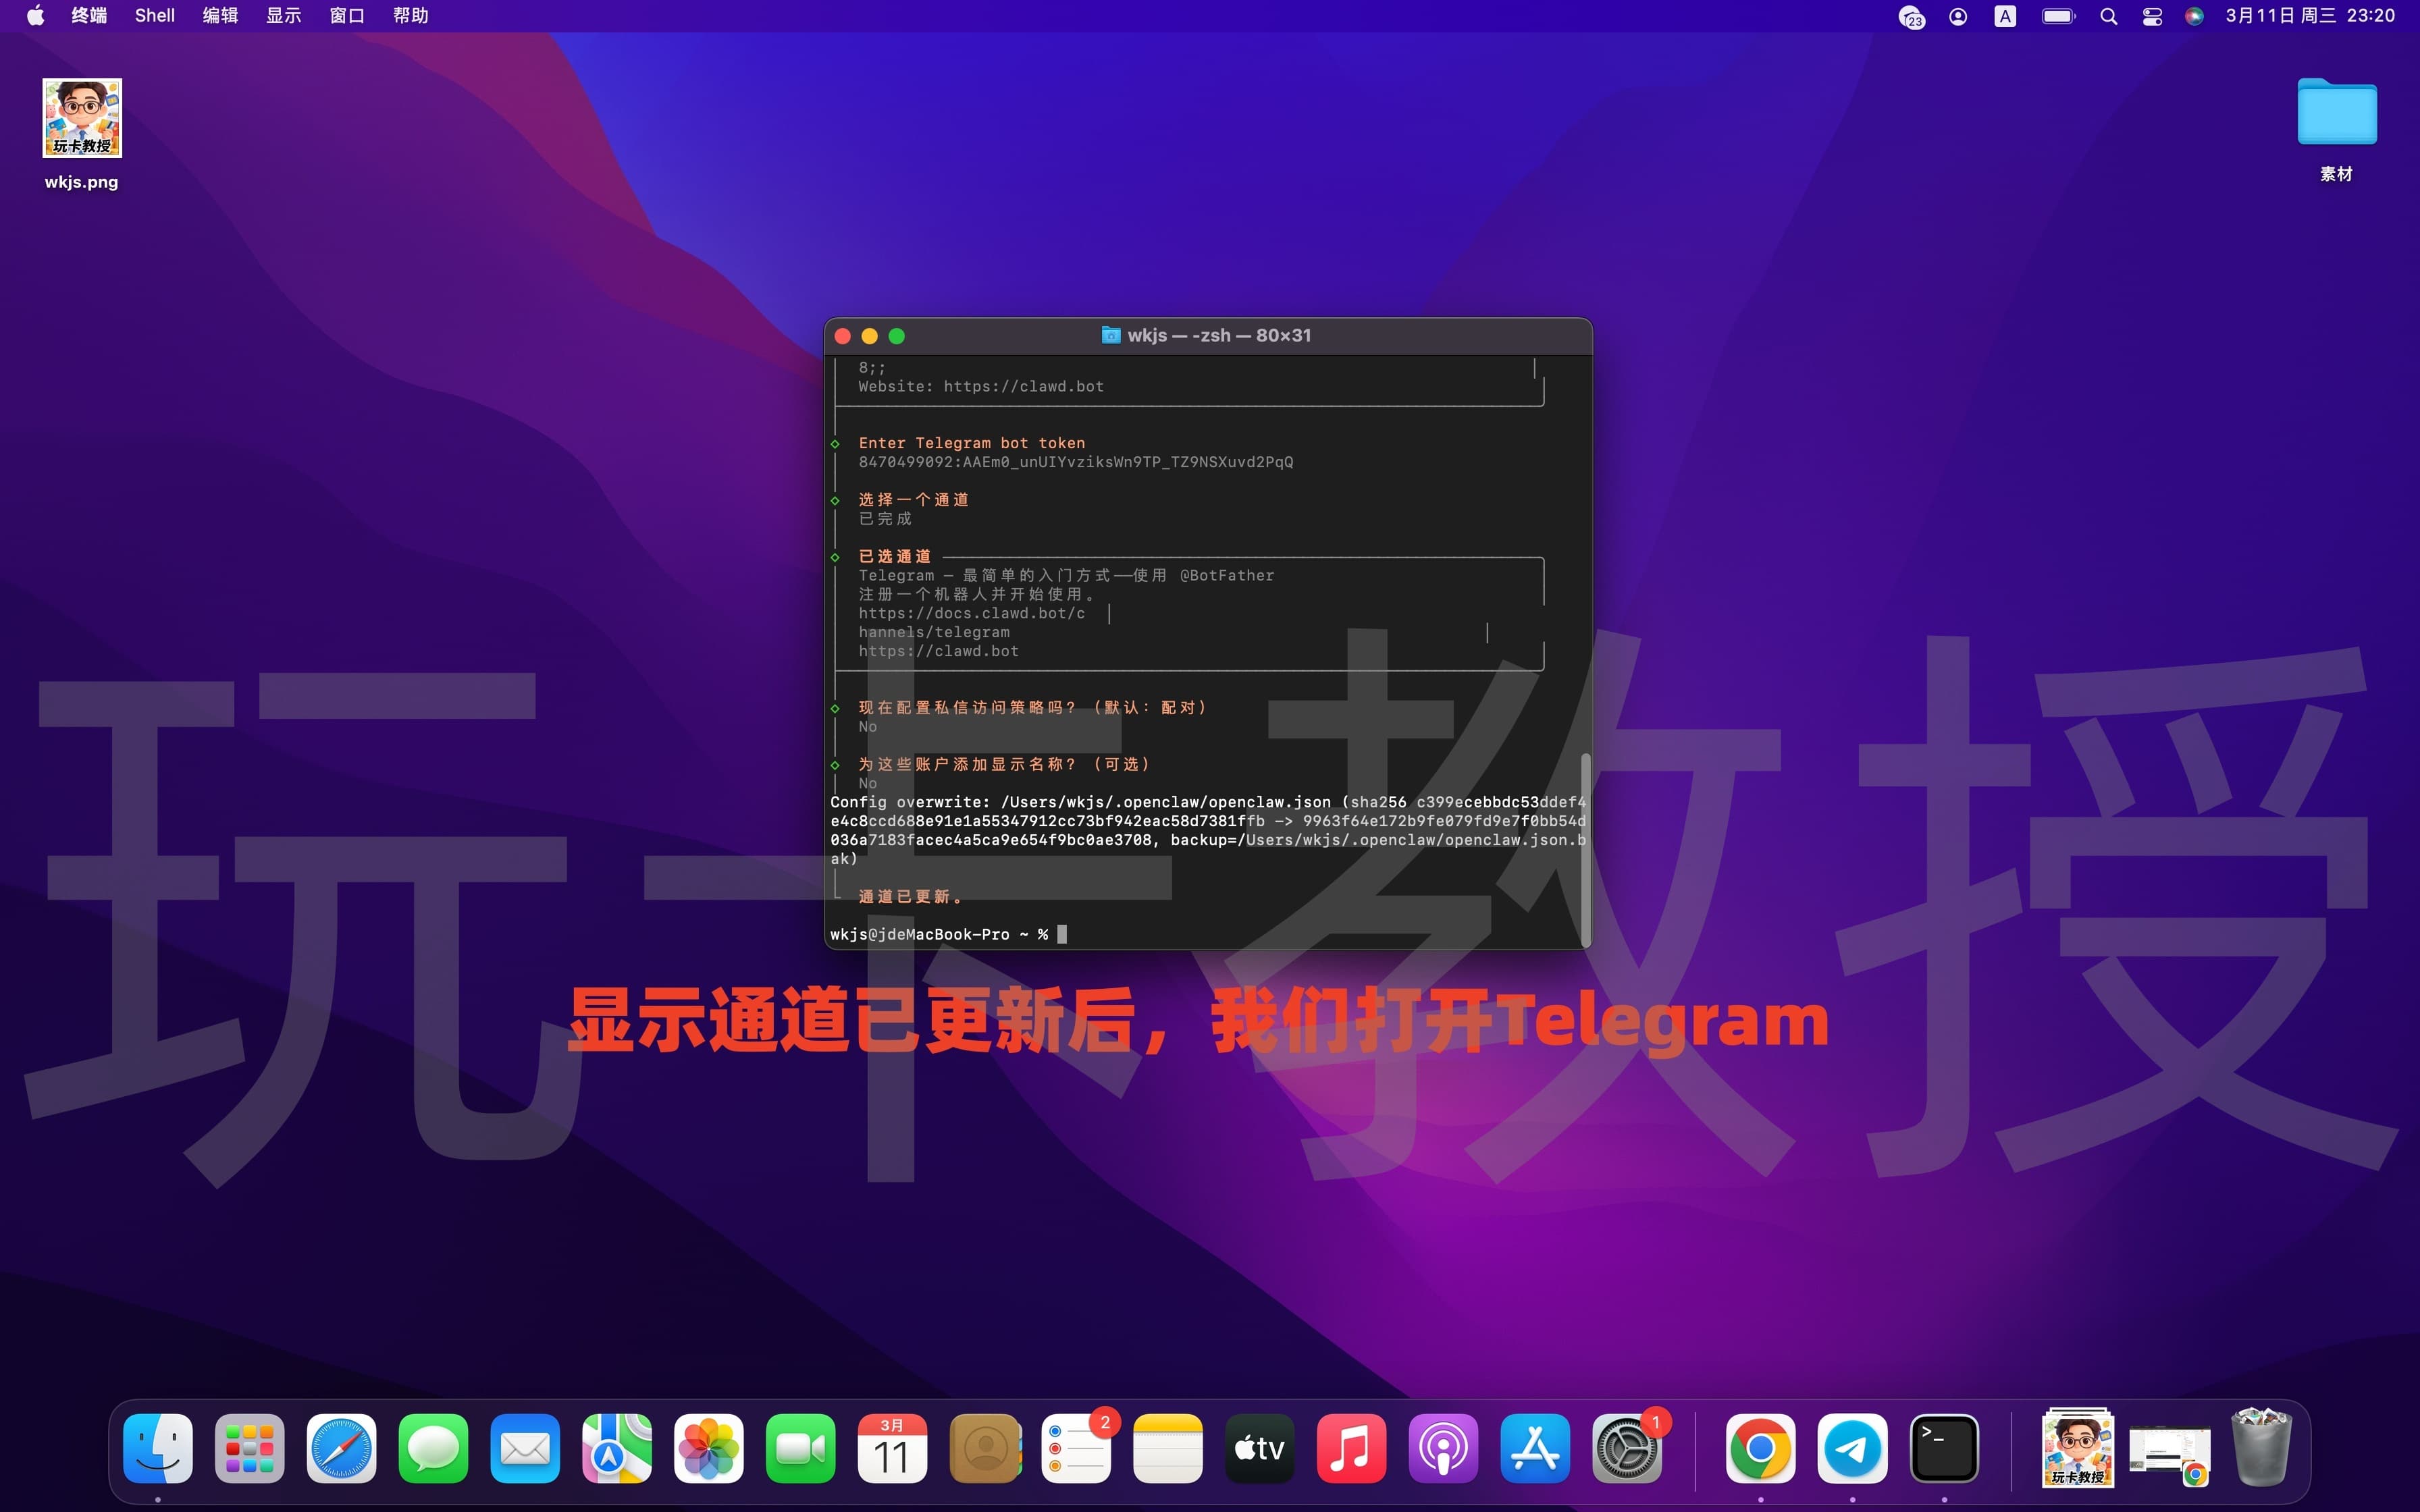Open Spotlight search in the menu bar

2108,15
